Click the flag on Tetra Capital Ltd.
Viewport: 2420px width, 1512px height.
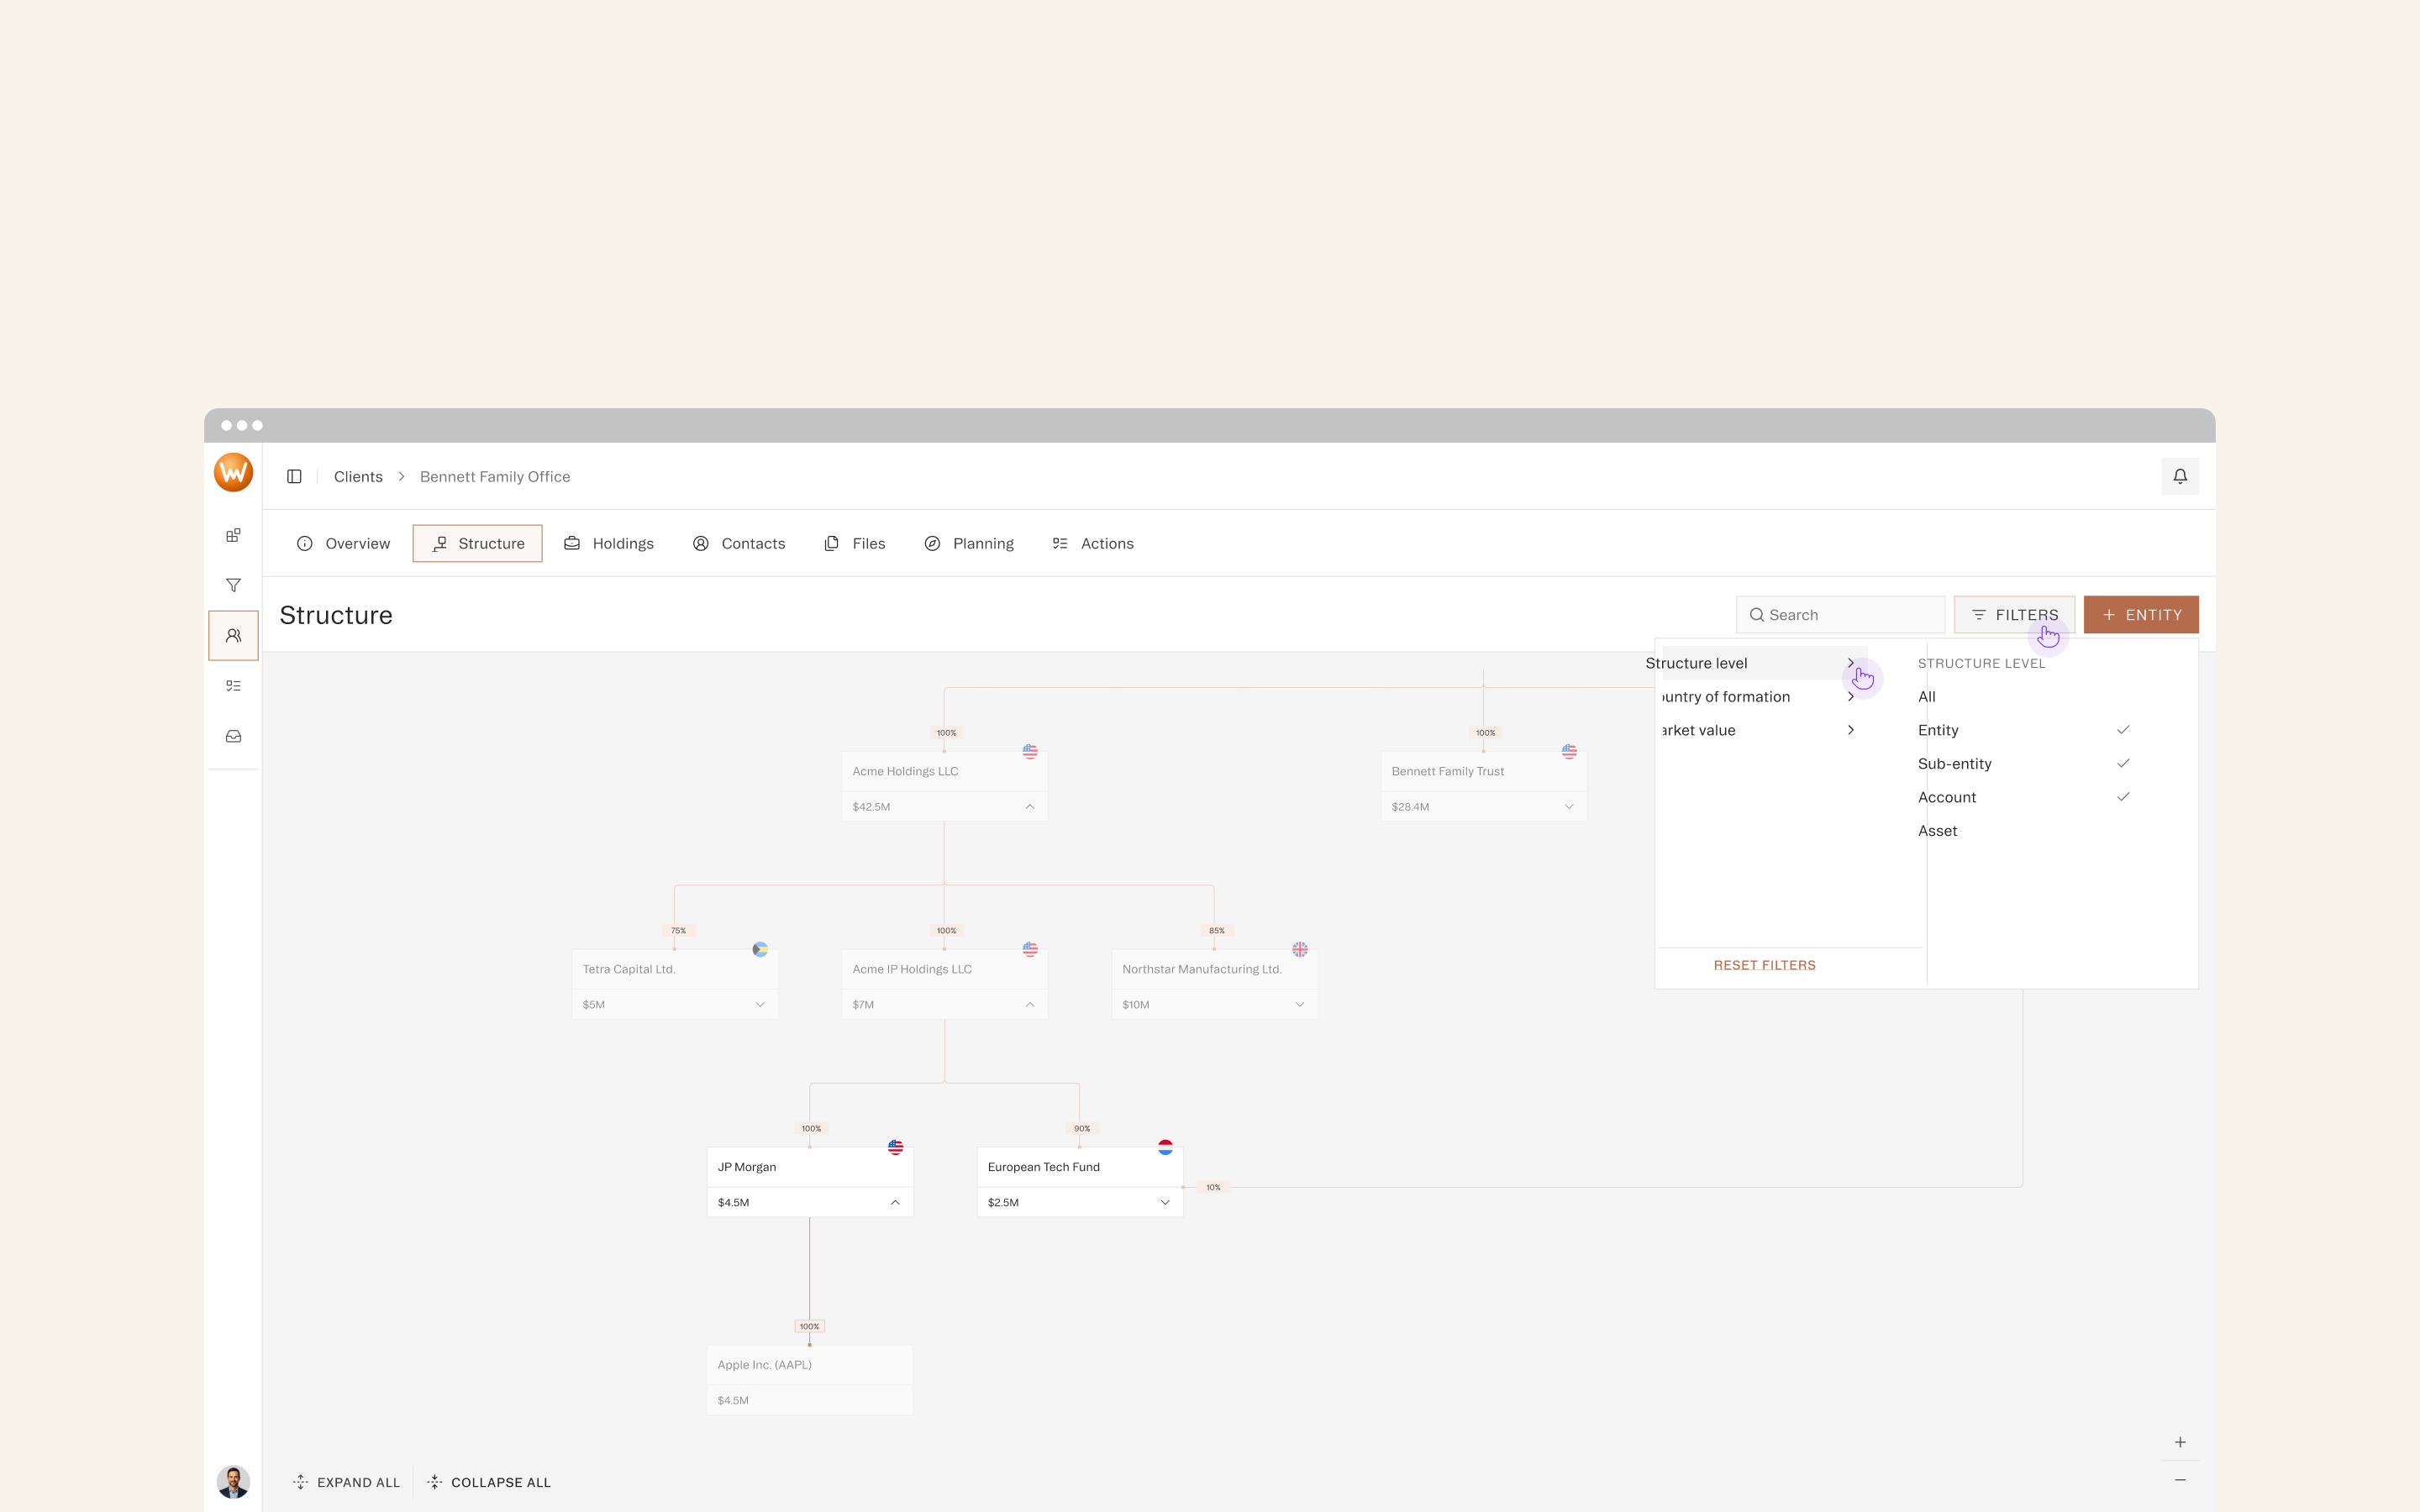pos(760,949)
